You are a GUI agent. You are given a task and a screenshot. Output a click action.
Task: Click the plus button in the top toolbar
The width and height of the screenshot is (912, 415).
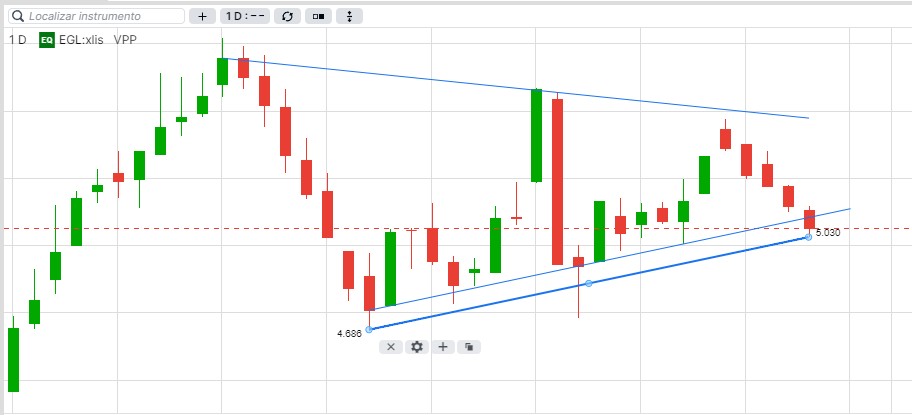(x=202, y=16)
